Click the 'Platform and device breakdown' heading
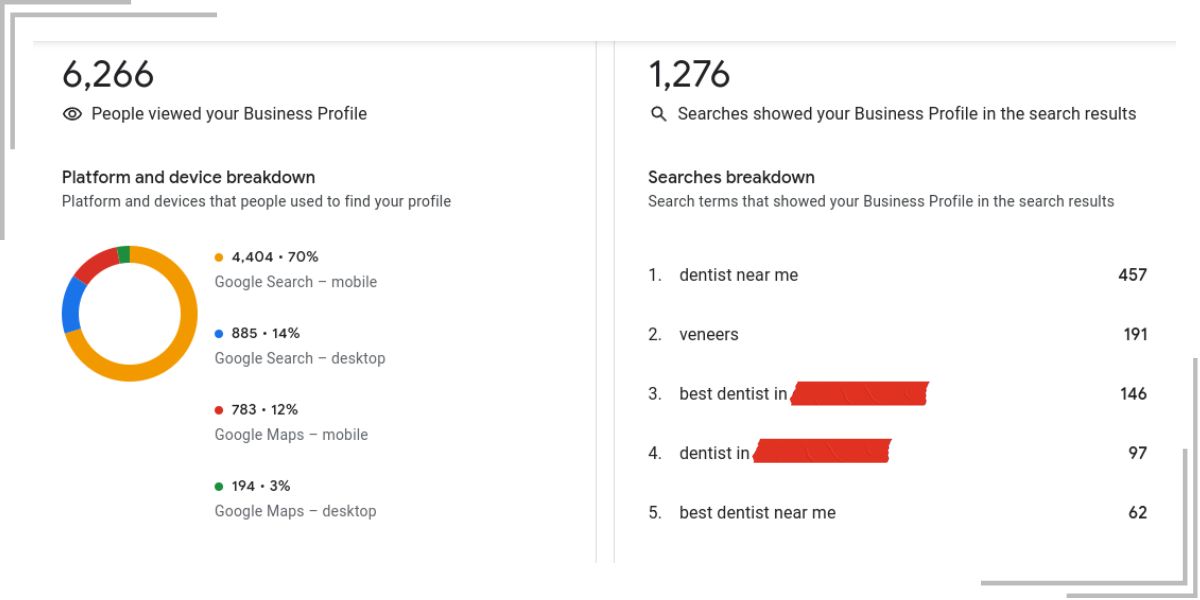Screen dimensions: 1200x600 coord(188,177)
